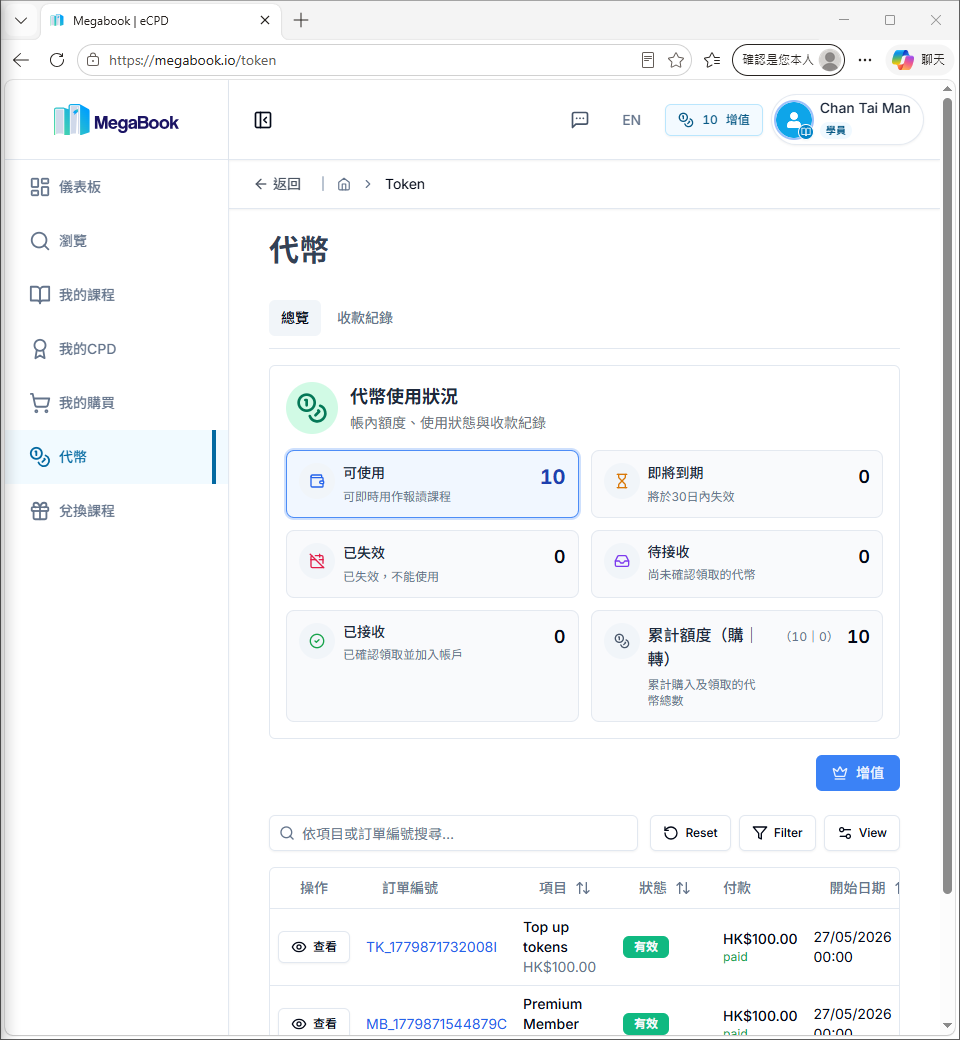The width and height of the screenshot is (960, 1040).
Task: Sort by 項目 column
Action: click(564, 888)
